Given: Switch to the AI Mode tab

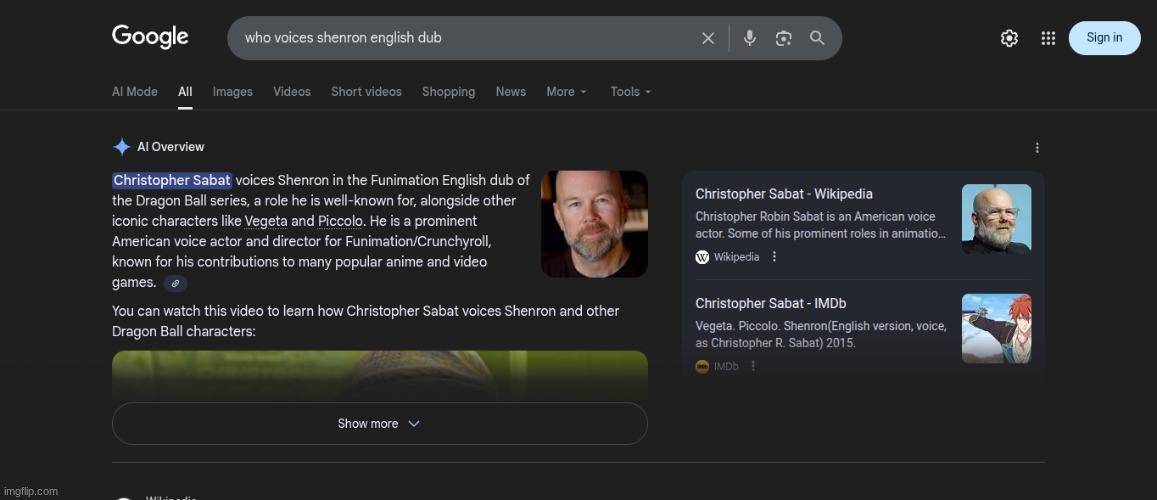Looking at the screenshot, I should 134,92.
